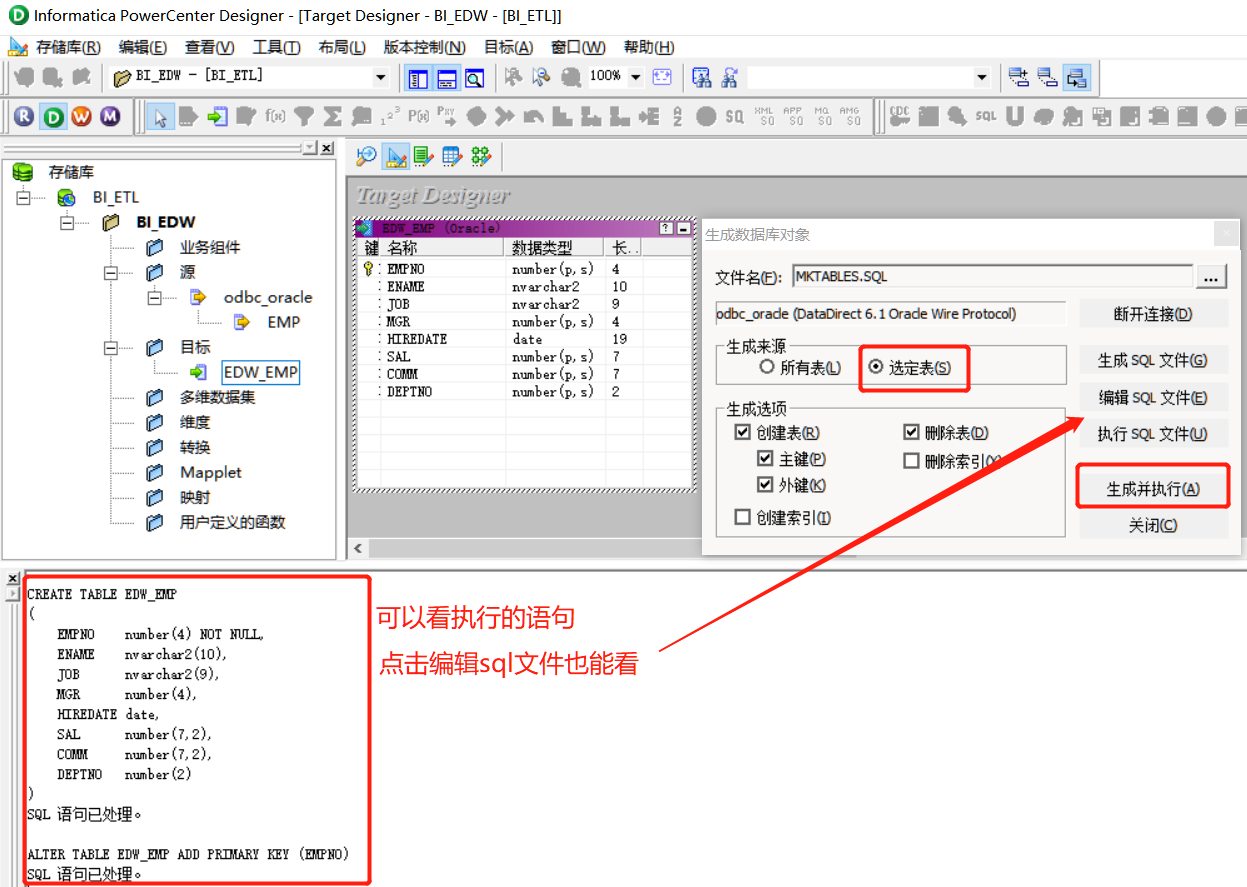Click the arrange with plus layout icon
Image resolution: width=1247 pixels, height=887 pixels.
pos(1019,77)
